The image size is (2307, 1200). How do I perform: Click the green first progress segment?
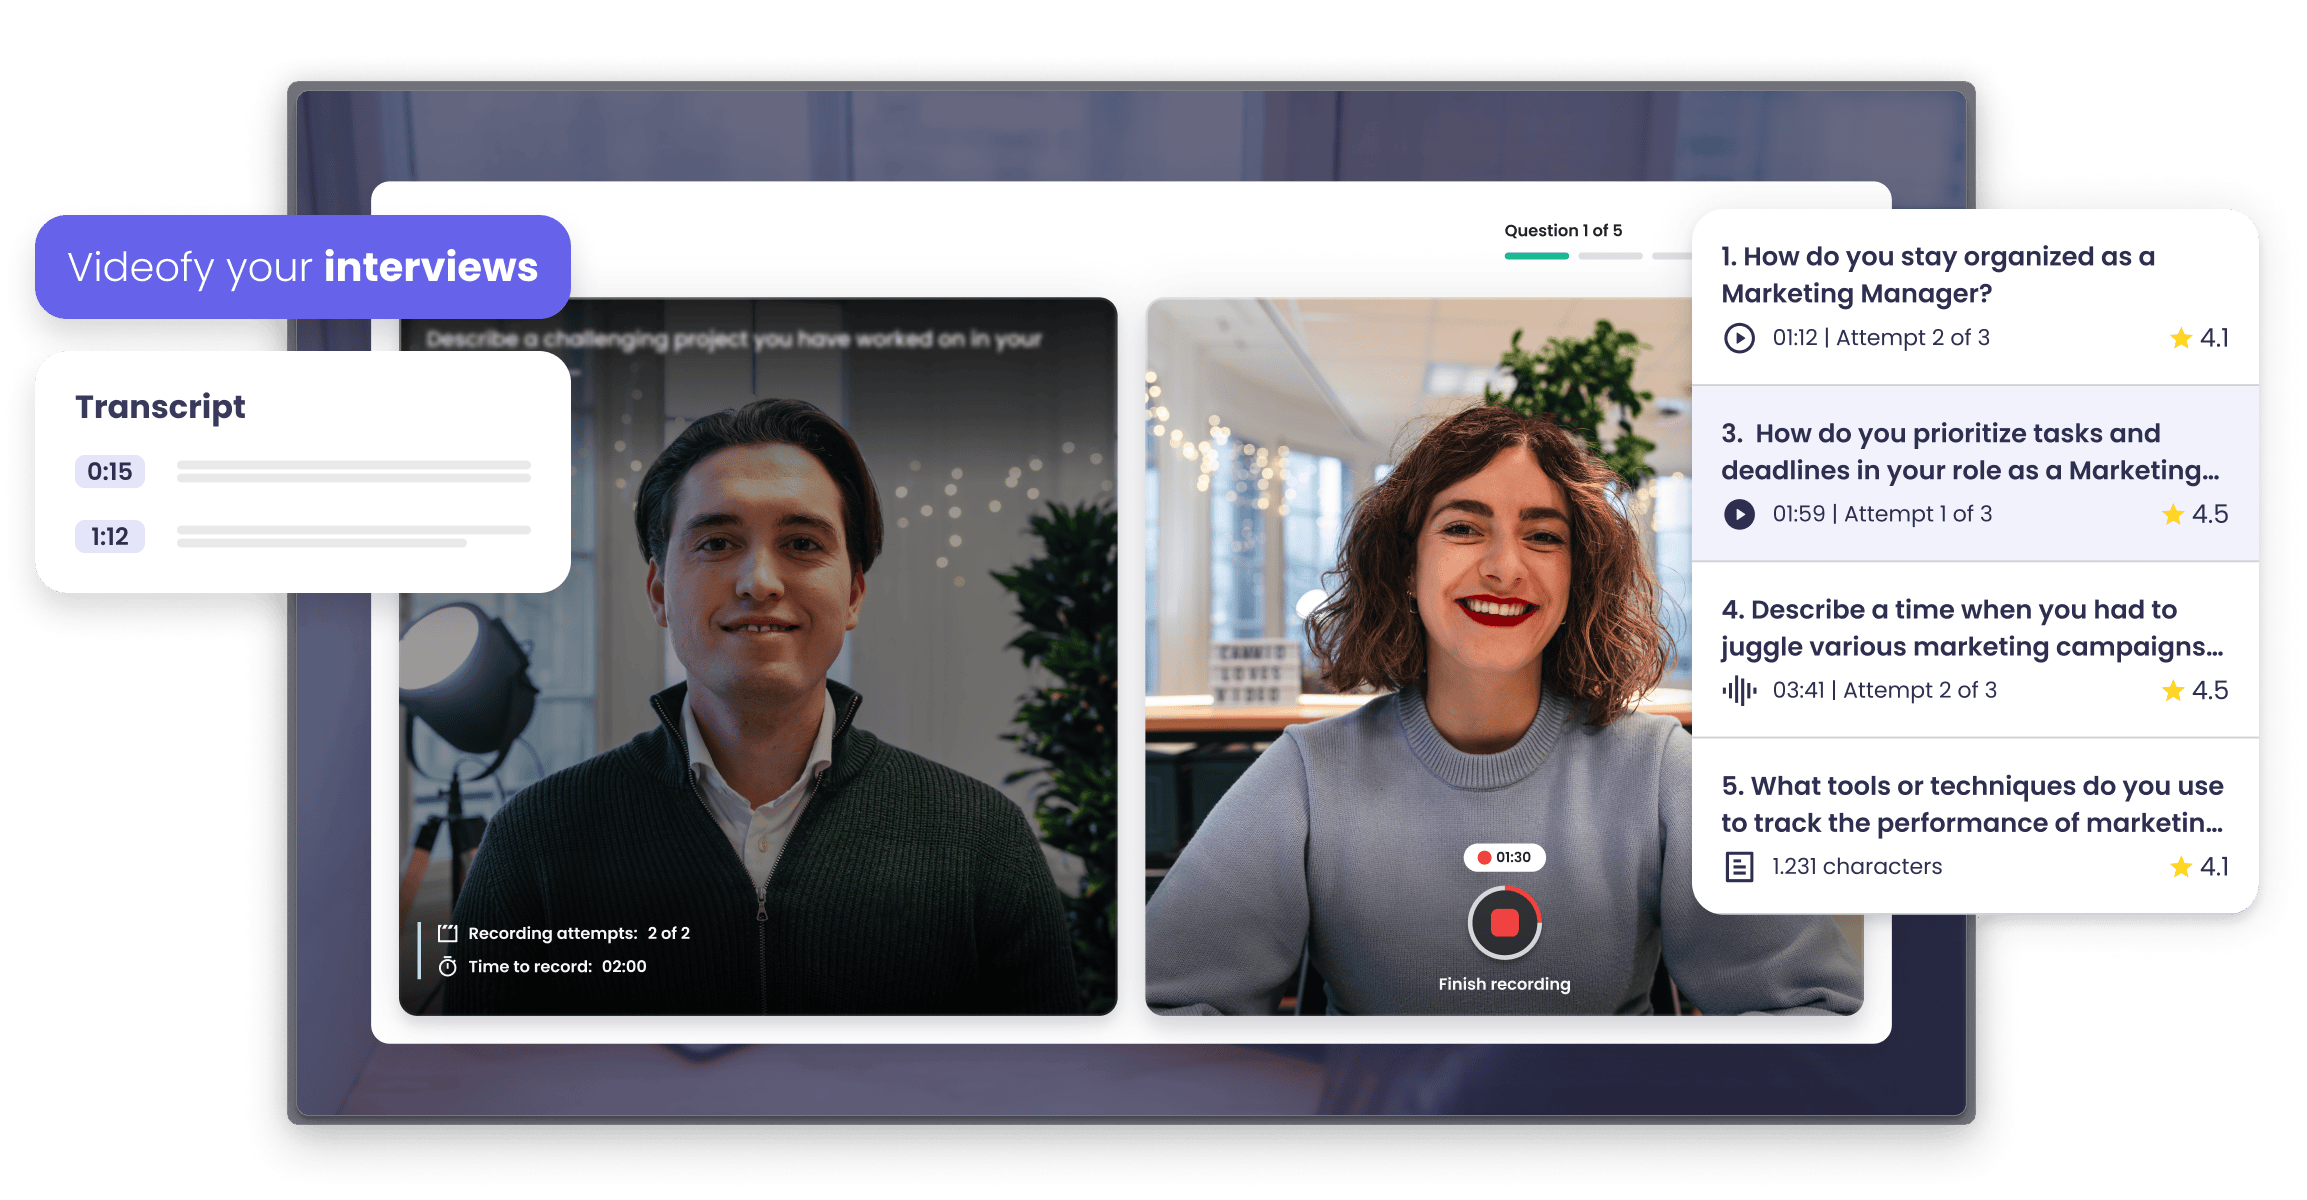(1536, 256)
